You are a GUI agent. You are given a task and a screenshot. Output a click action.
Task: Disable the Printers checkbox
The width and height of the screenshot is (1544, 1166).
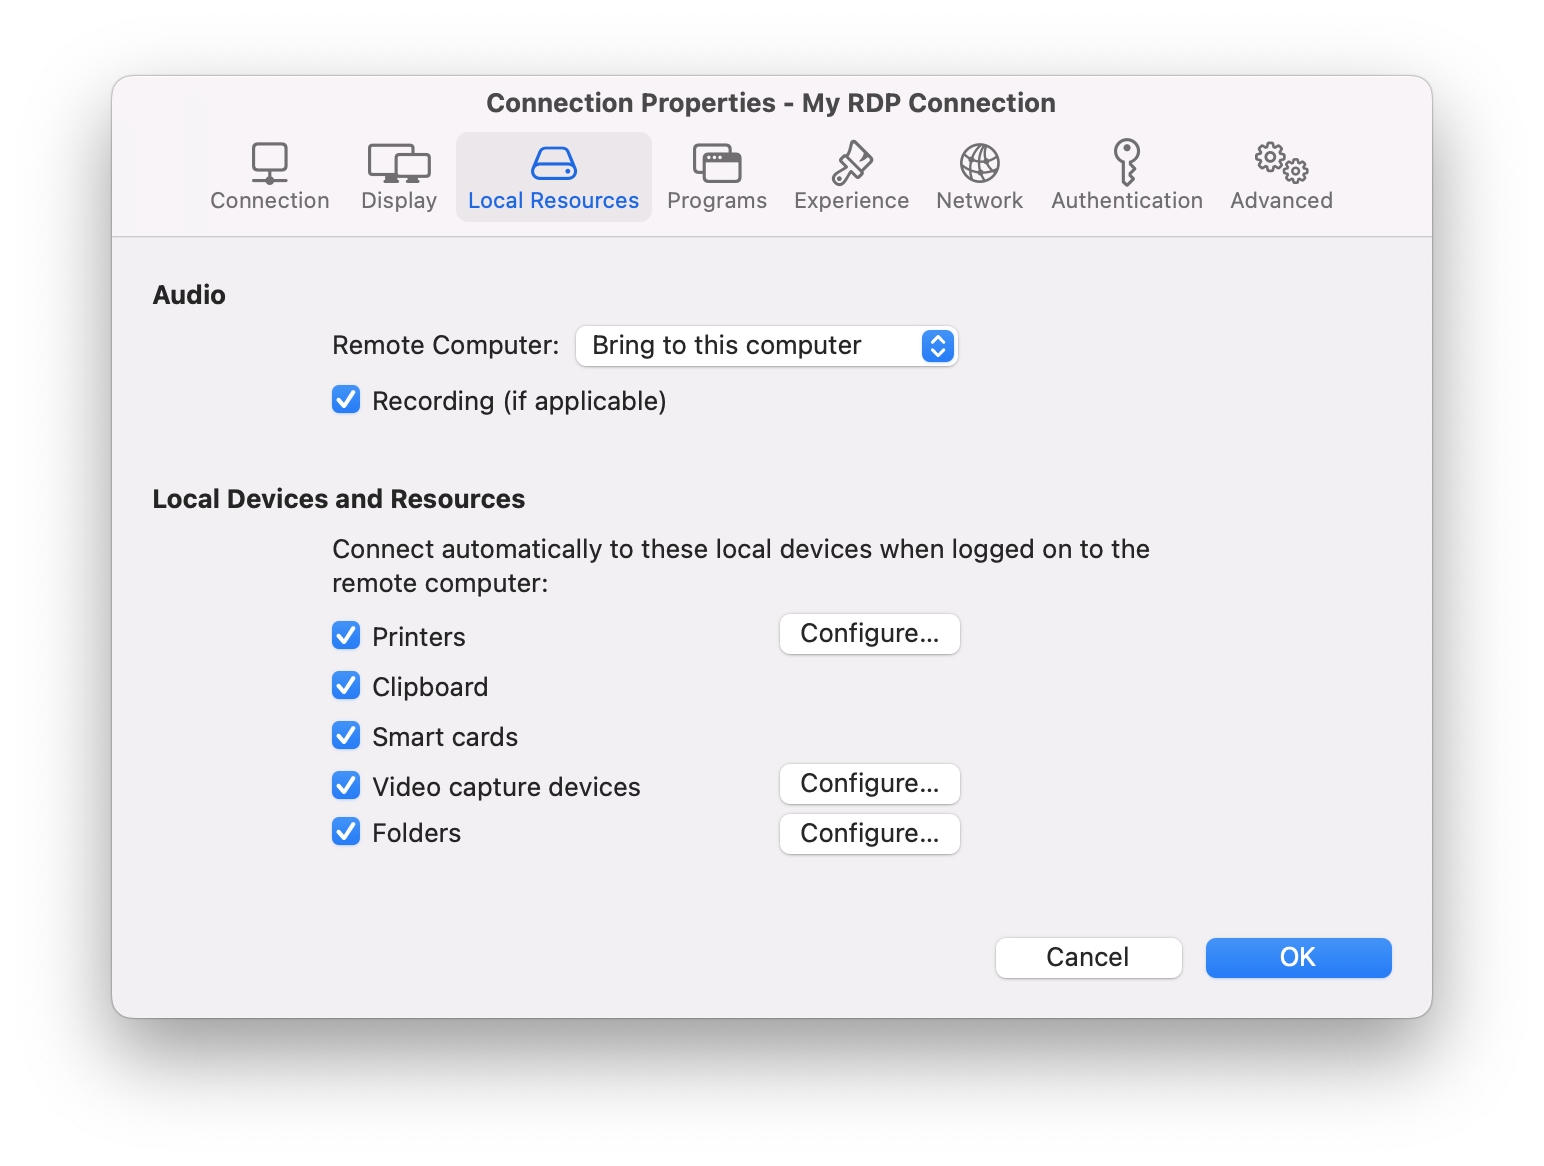[x=346, y=636]
